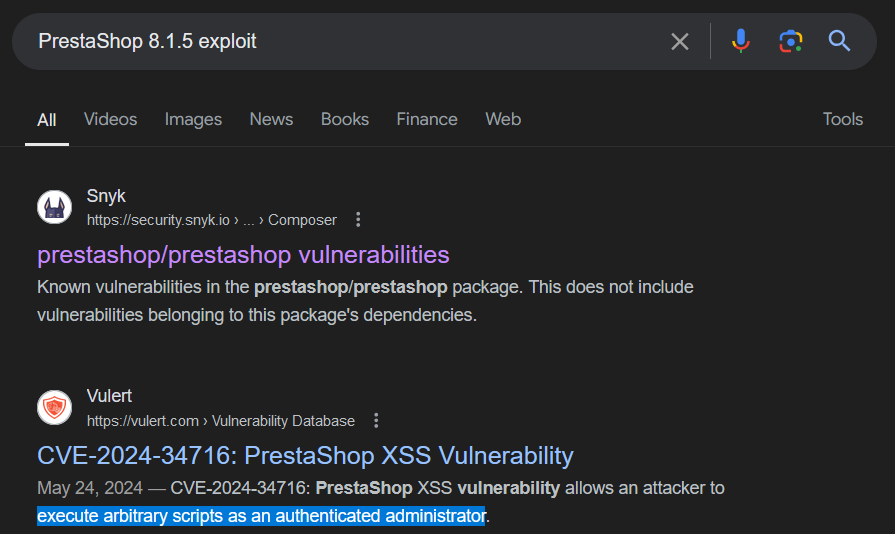Click into the search box text field
This screenshot has width=895, height=534.
coord(342,41)
